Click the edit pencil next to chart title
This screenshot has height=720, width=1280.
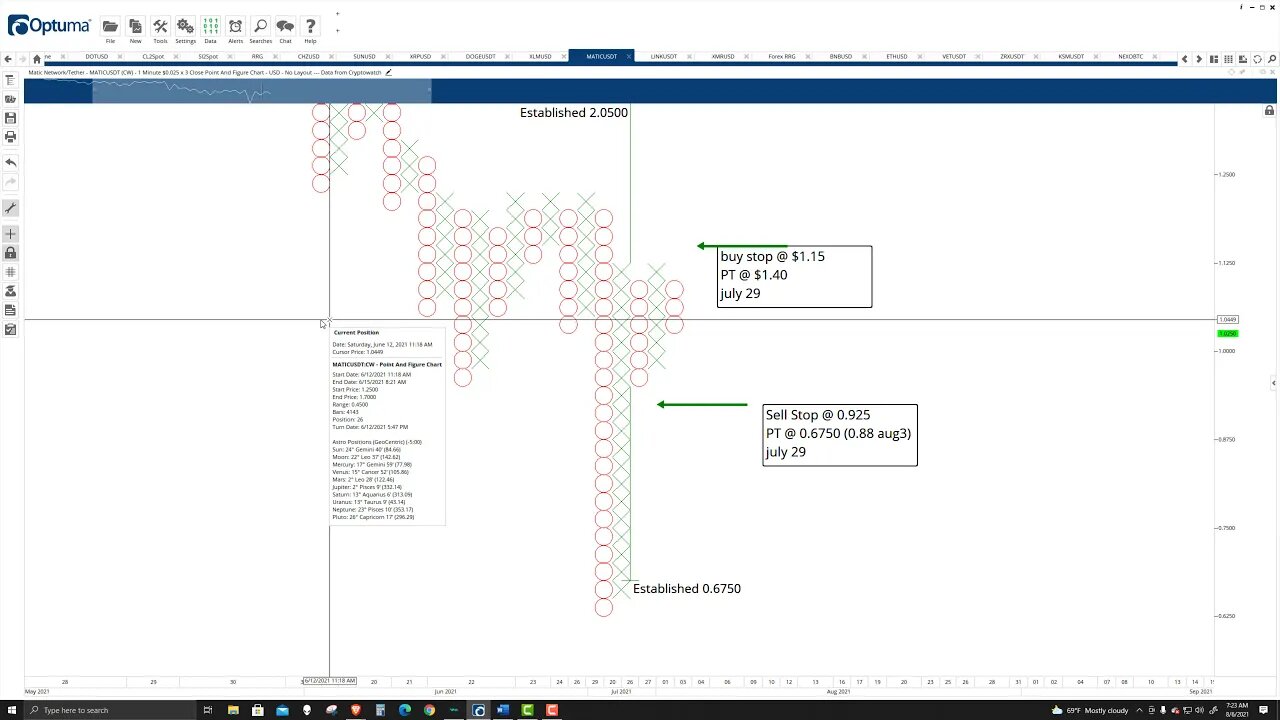[389, 72]
